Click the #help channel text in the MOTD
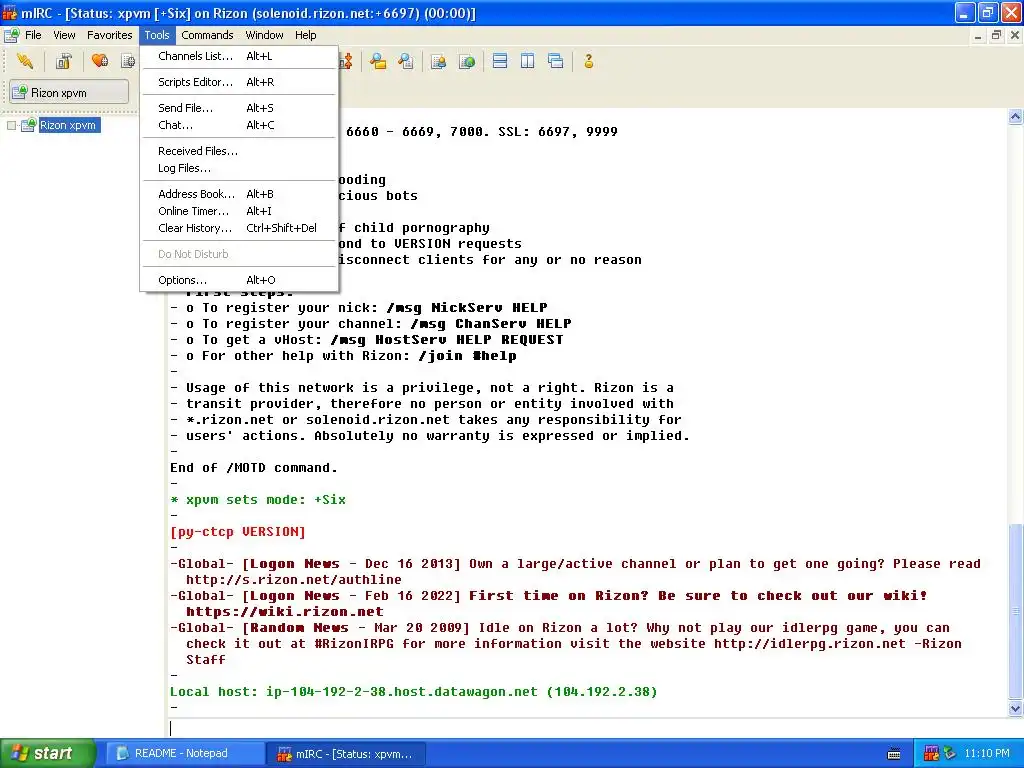Viewport: 1024px width, 768px height. pyautogui.click(x=494, y=356)
